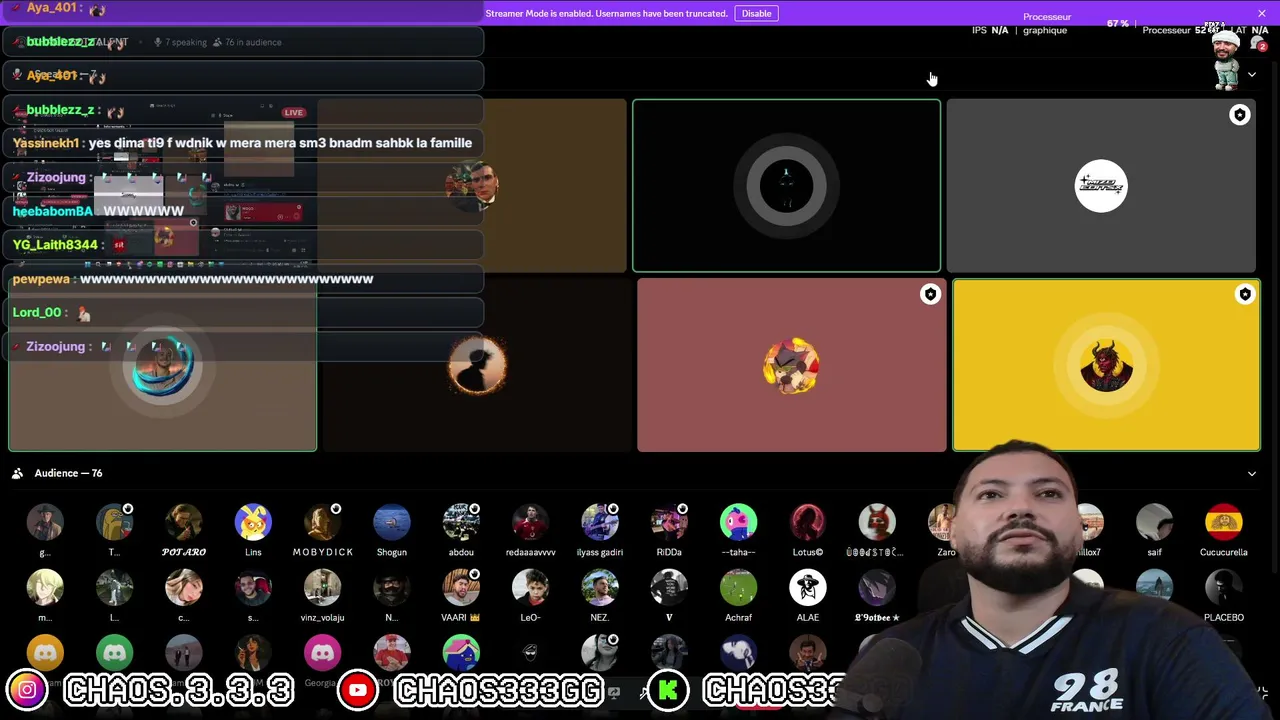Open Lotus©'s red avatar

click(x=807, y=522)
